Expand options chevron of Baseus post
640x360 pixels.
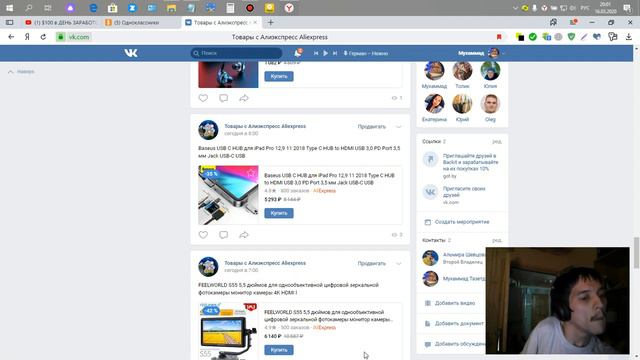click(399, 127)
